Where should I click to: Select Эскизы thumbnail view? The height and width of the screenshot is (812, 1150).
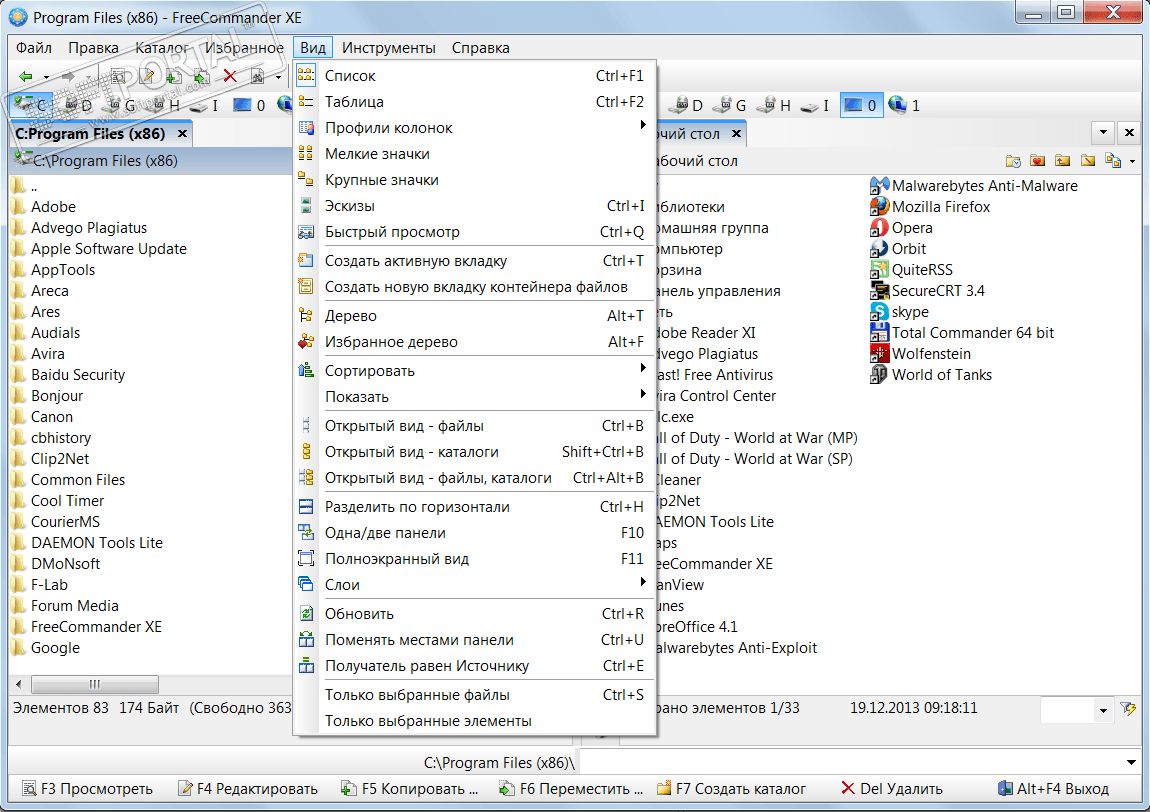pyautogui.click(x=474, y=206)
